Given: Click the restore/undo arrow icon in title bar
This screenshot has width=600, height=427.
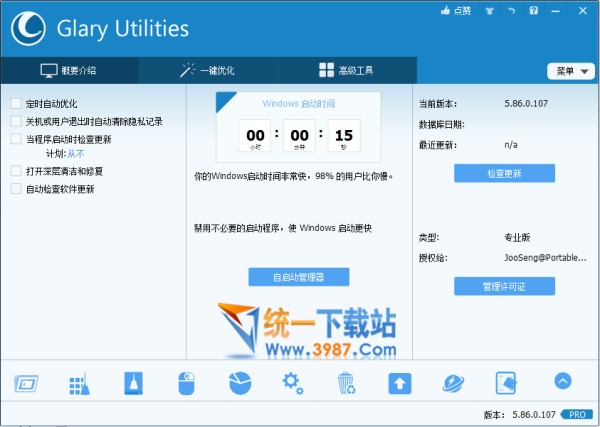Looking at the screenshot, I should (512, 11).
